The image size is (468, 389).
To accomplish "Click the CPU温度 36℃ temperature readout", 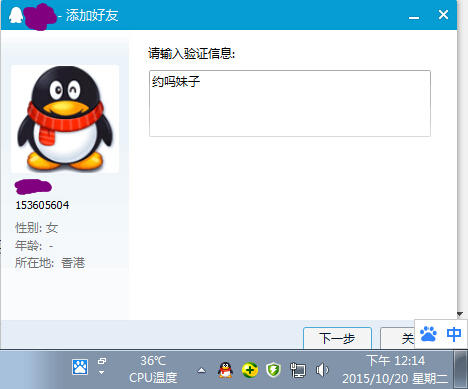I will pos(153,369).
